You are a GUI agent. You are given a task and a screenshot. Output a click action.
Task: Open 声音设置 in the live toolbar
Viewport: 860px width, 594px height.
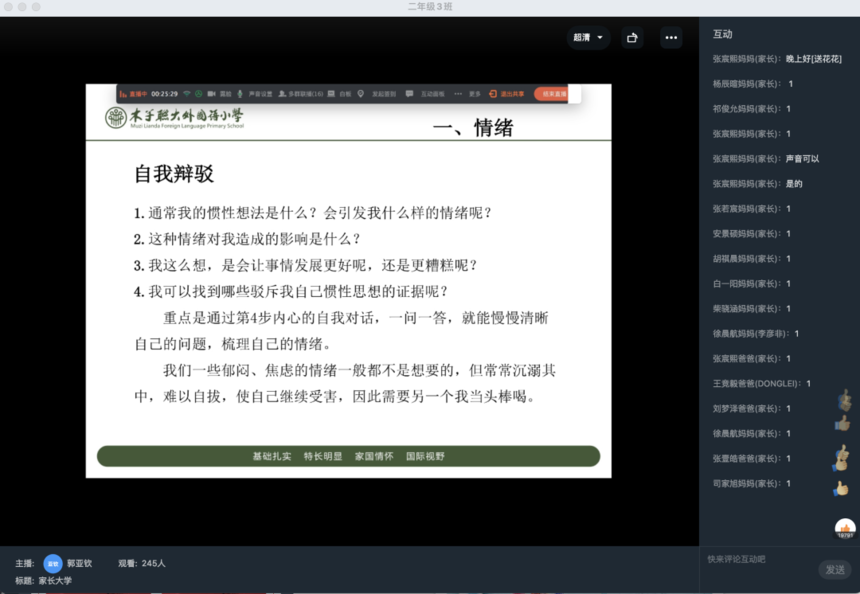pos(259,94)
